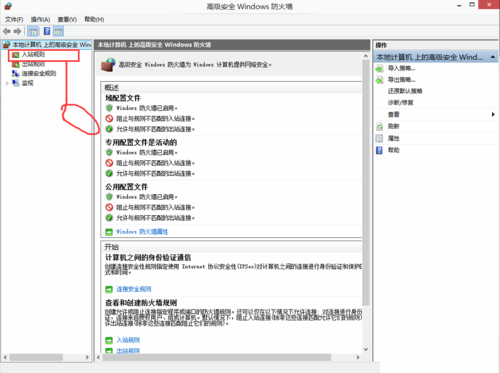Click the green arrow icon beside center 连接安全规则
500x373 pixels.
(x=109, y=289)
